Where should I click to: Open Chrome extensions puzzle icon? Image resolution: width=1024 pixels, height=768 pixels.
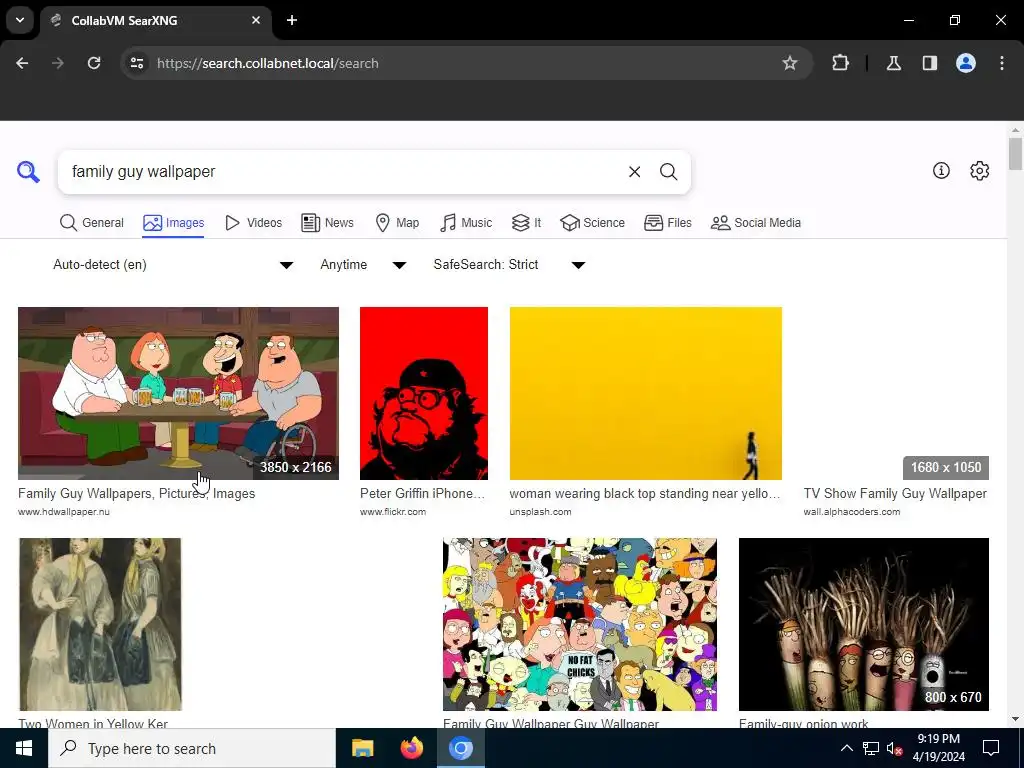(840, 63)
